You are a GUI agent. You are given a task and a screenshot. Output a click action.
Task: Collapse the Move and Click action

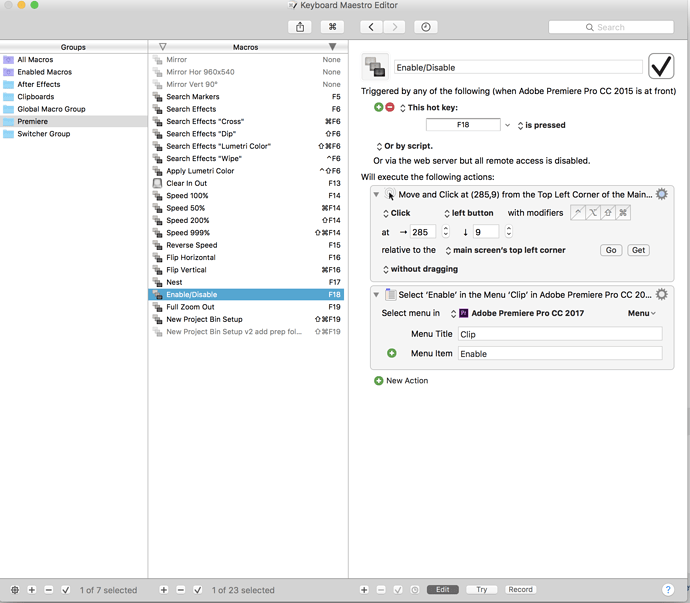click(376, 194)
